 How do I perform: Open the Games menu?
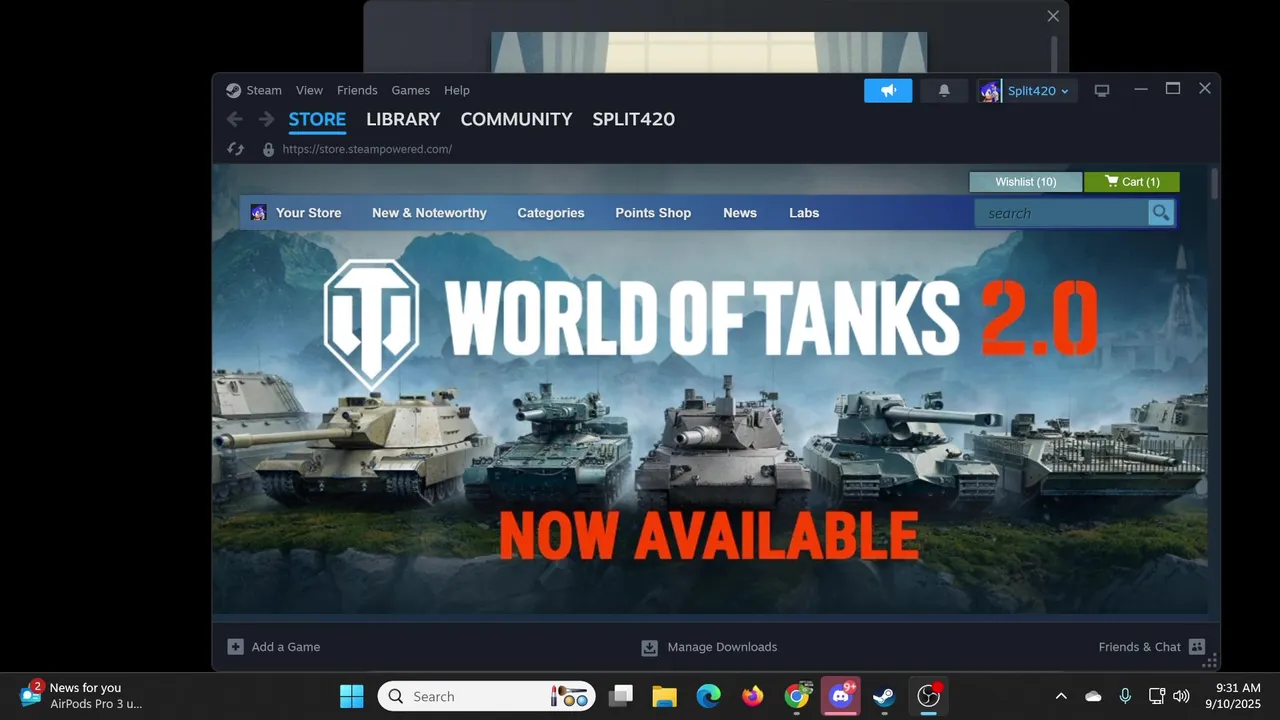point(410,90)
